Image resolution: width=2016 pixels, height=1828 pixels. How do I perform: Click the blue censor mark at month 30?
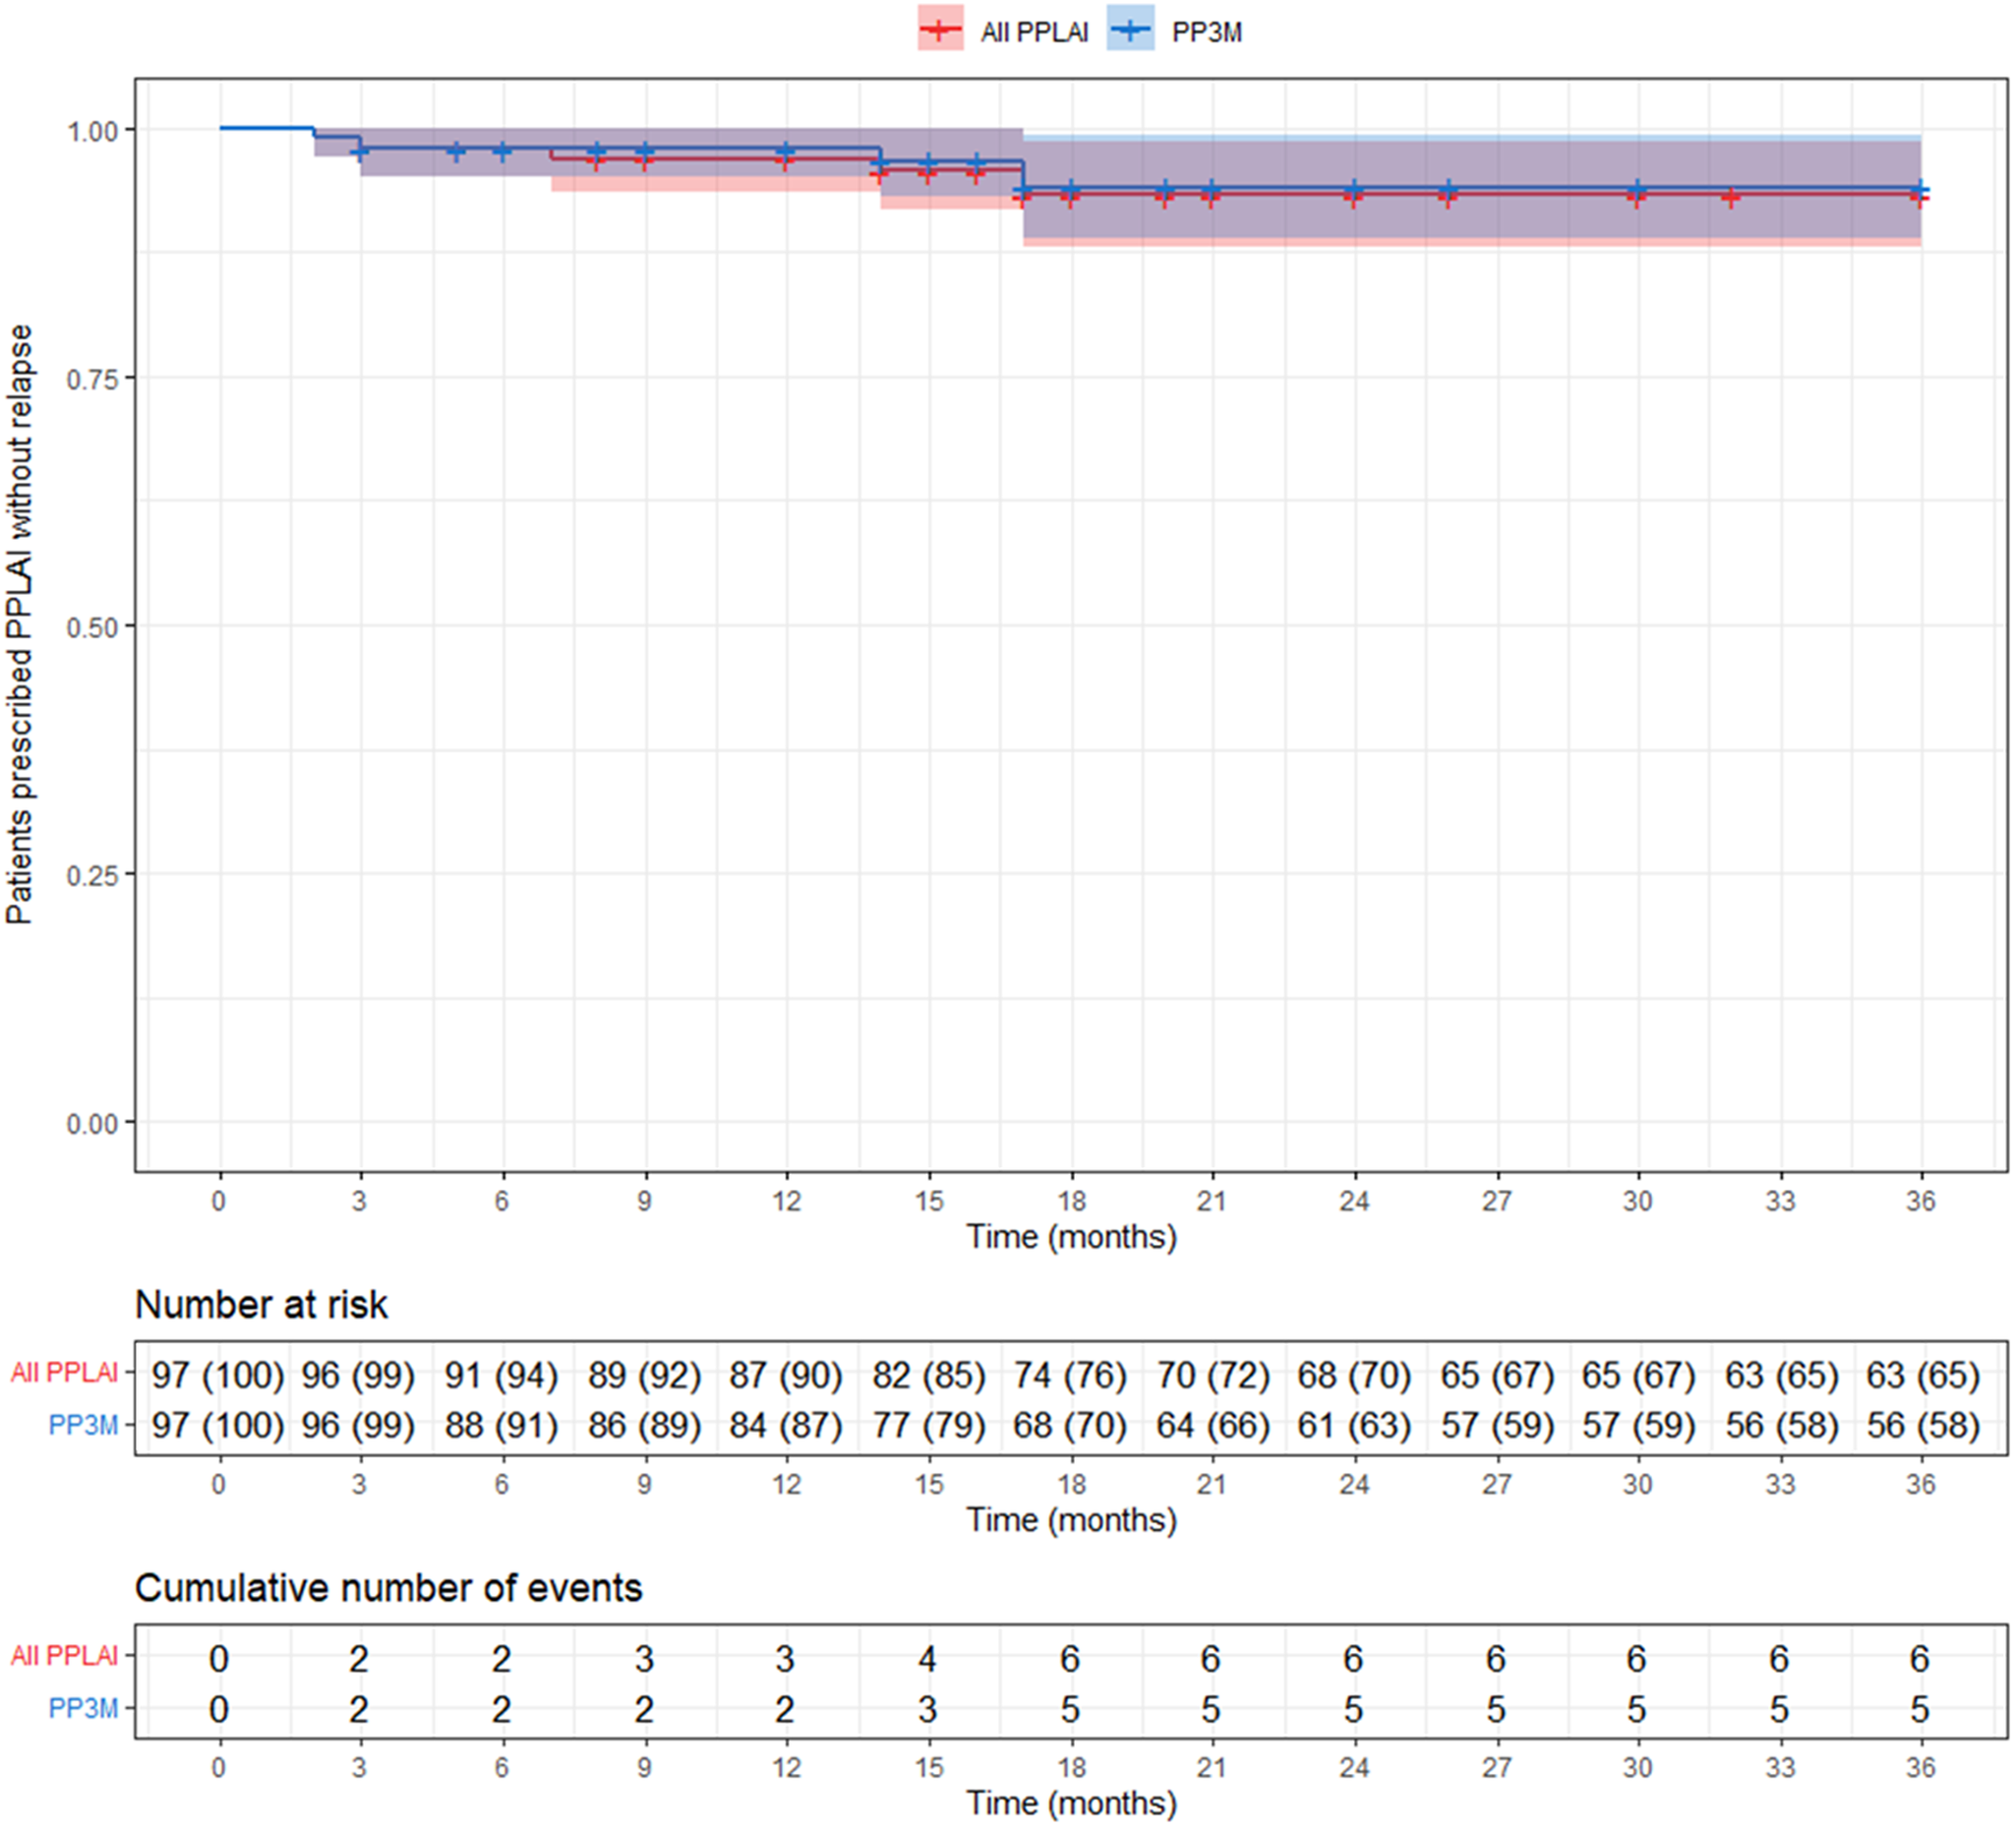coord(1636,190)
